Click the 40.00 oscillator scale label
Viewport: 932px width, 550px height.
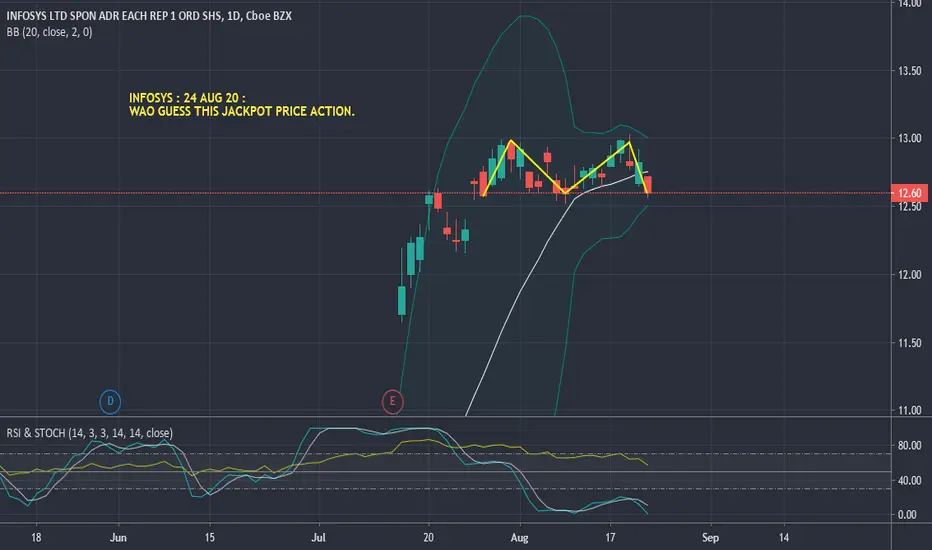[x=909, y=480]
